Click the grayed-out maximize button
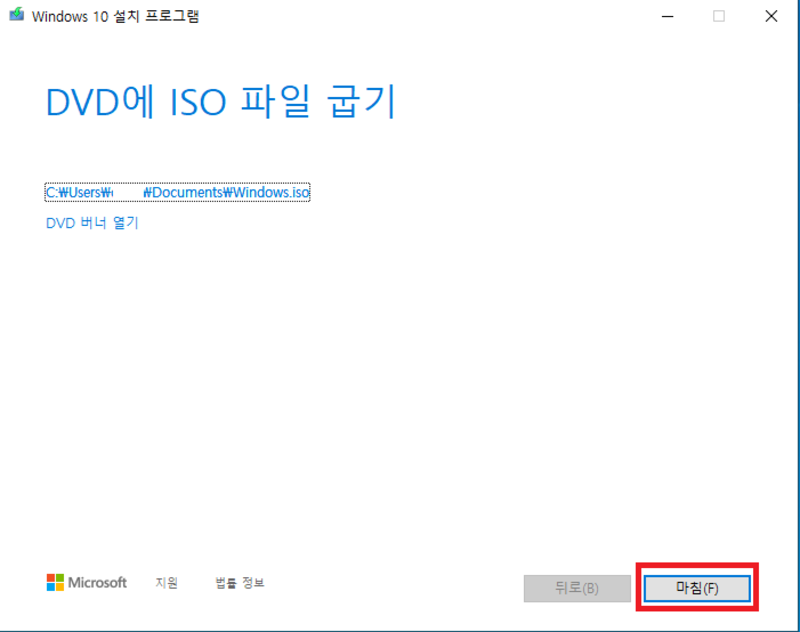 point(718,16)
